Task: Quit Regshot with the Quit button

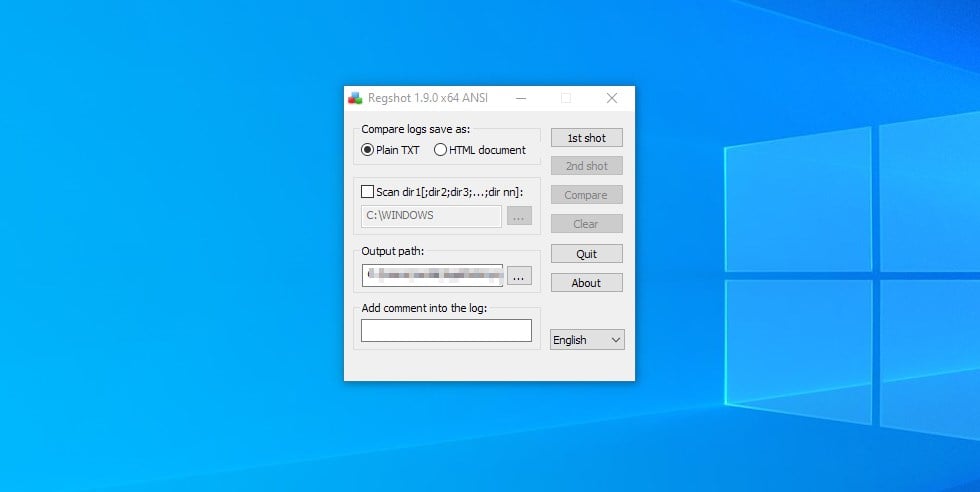Action: pos(586,254)
